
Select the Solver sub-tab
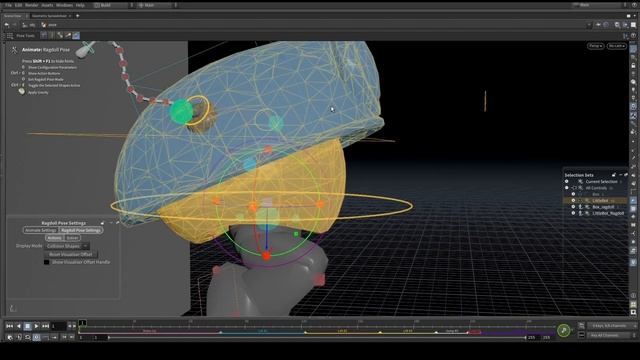point(72,238)
